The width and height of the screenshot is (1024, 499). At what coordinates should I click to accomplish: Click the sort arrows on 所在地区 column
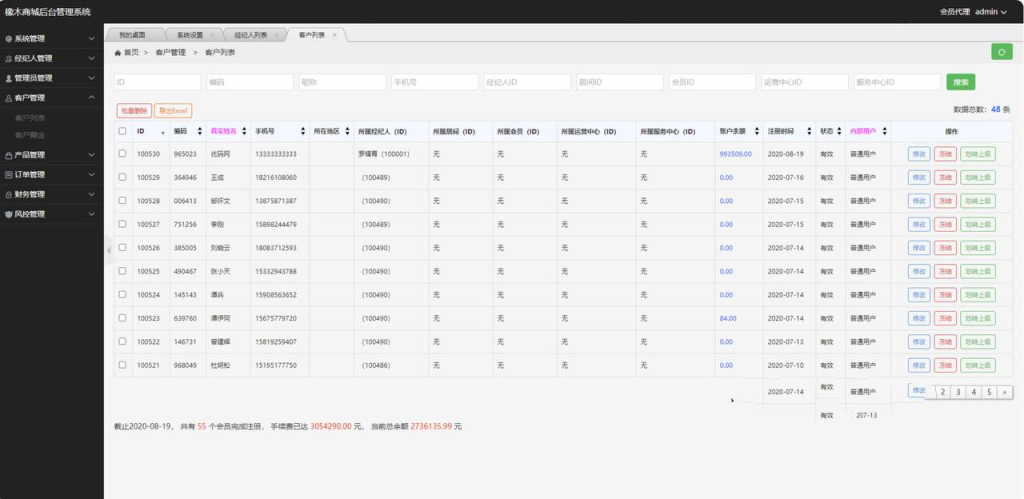[347, 131]
